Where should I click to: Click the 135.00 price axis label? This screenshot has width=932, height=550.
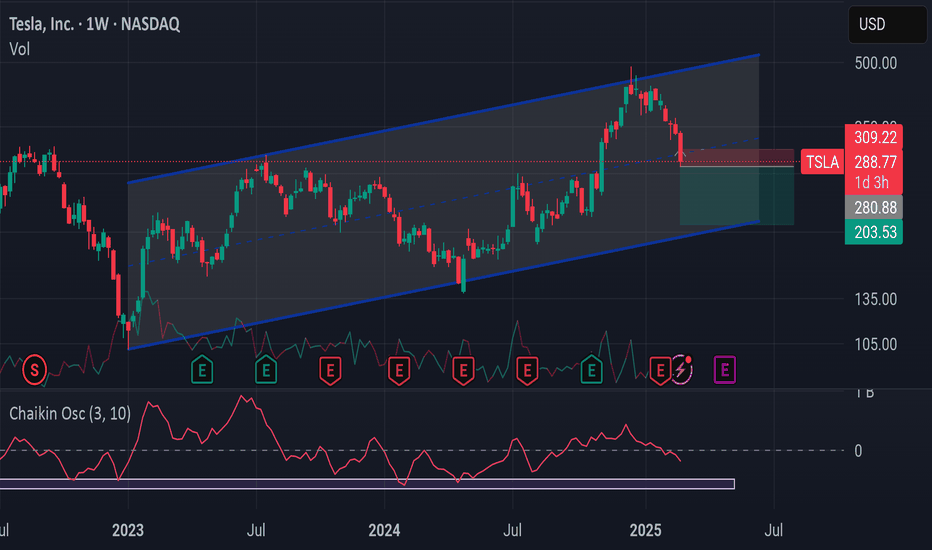pyautogui.click(x=876, y=299)
